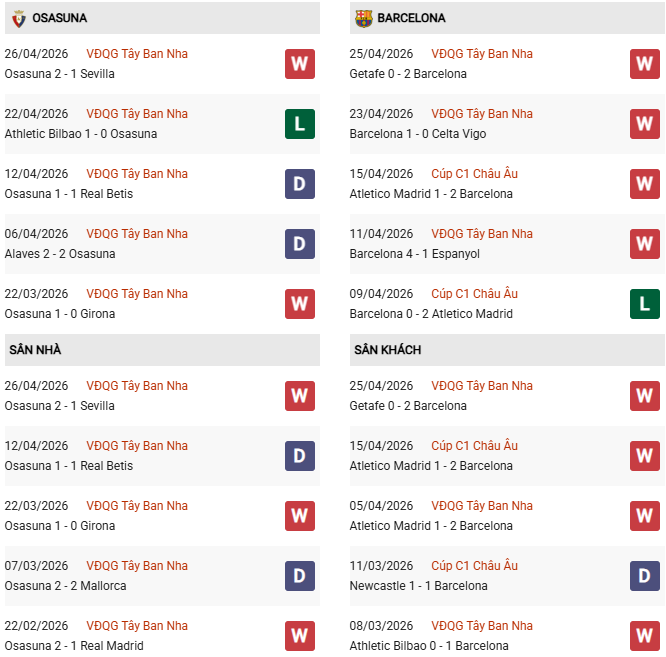Viewport: 666px width, 657px height.
Task: Select the OSASUNA team header
Action: [x=162, y=18]
